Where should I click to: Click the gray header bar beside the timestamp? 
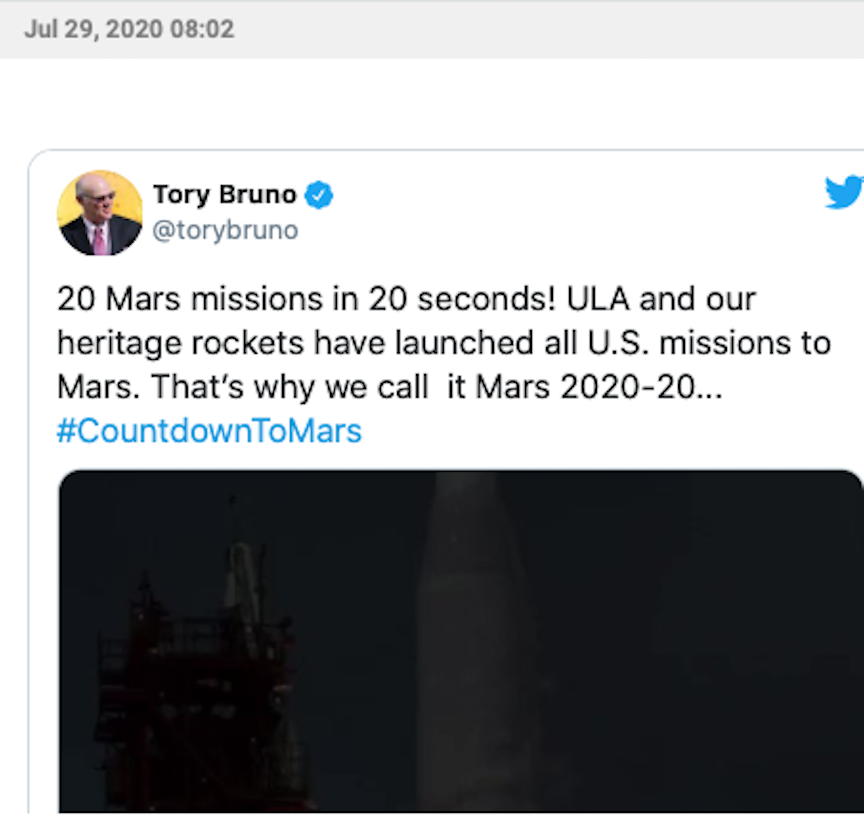[x=550, y=29]
